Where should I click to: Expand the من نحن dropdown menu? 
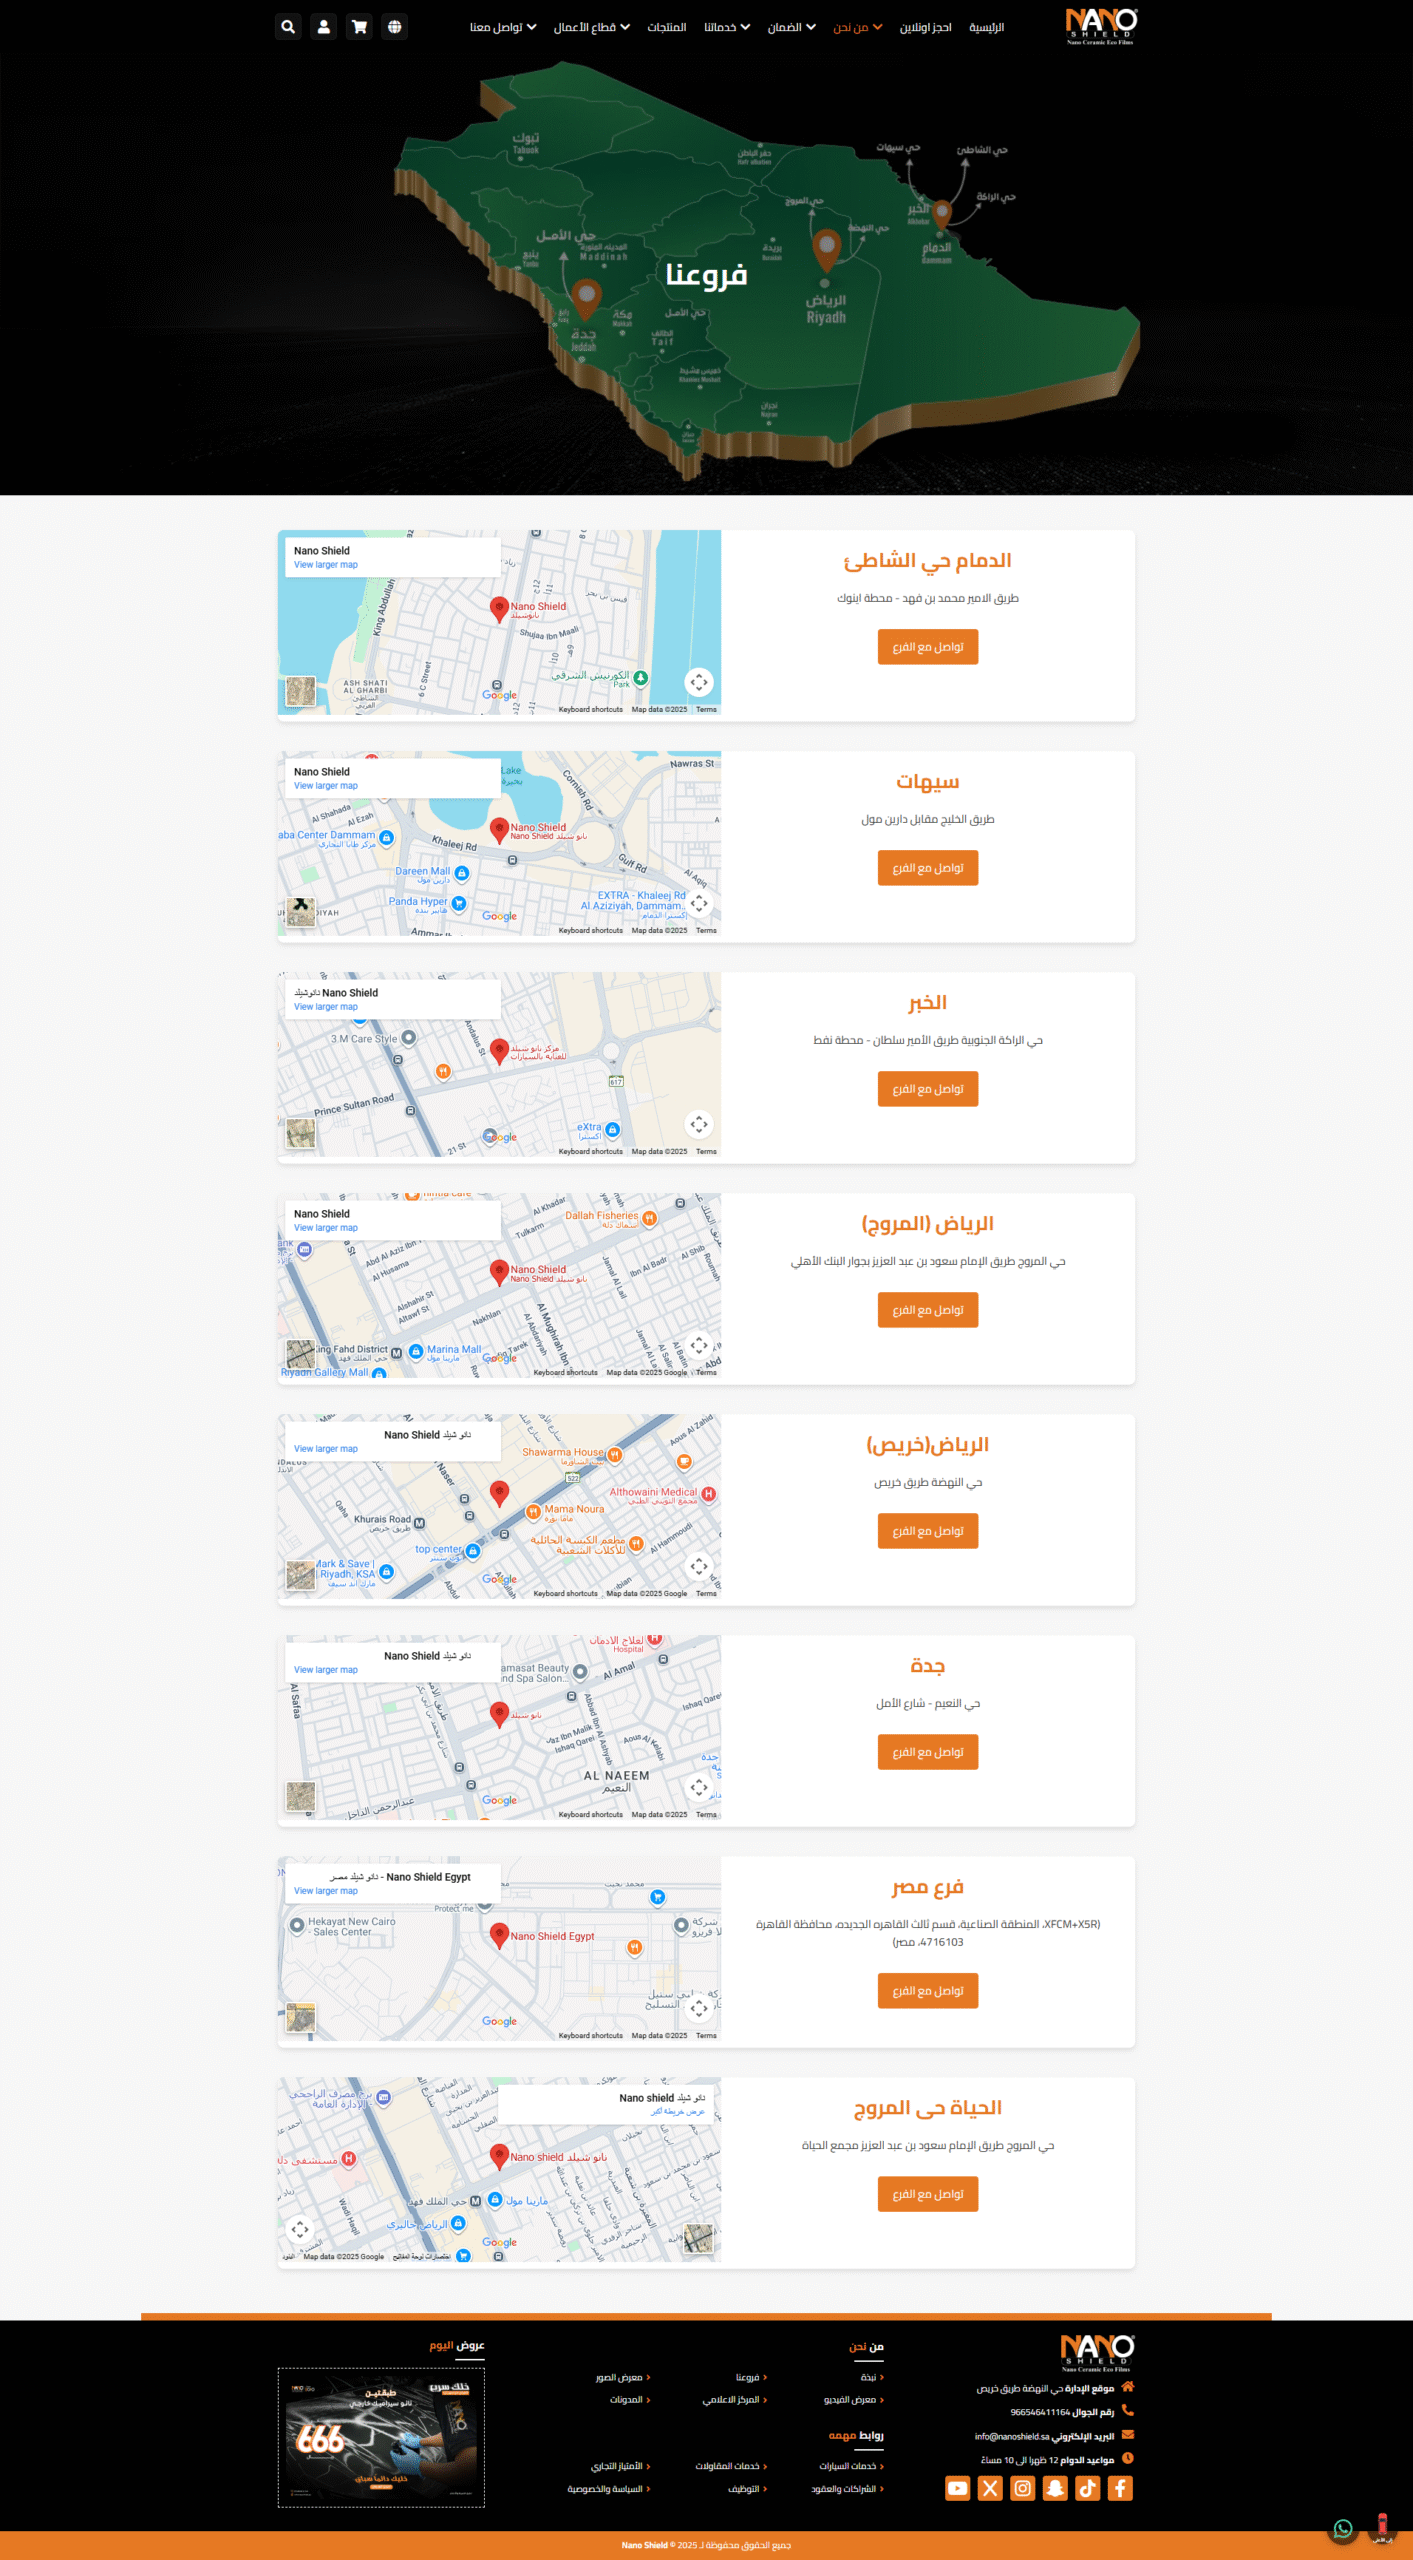coord(858,27)
